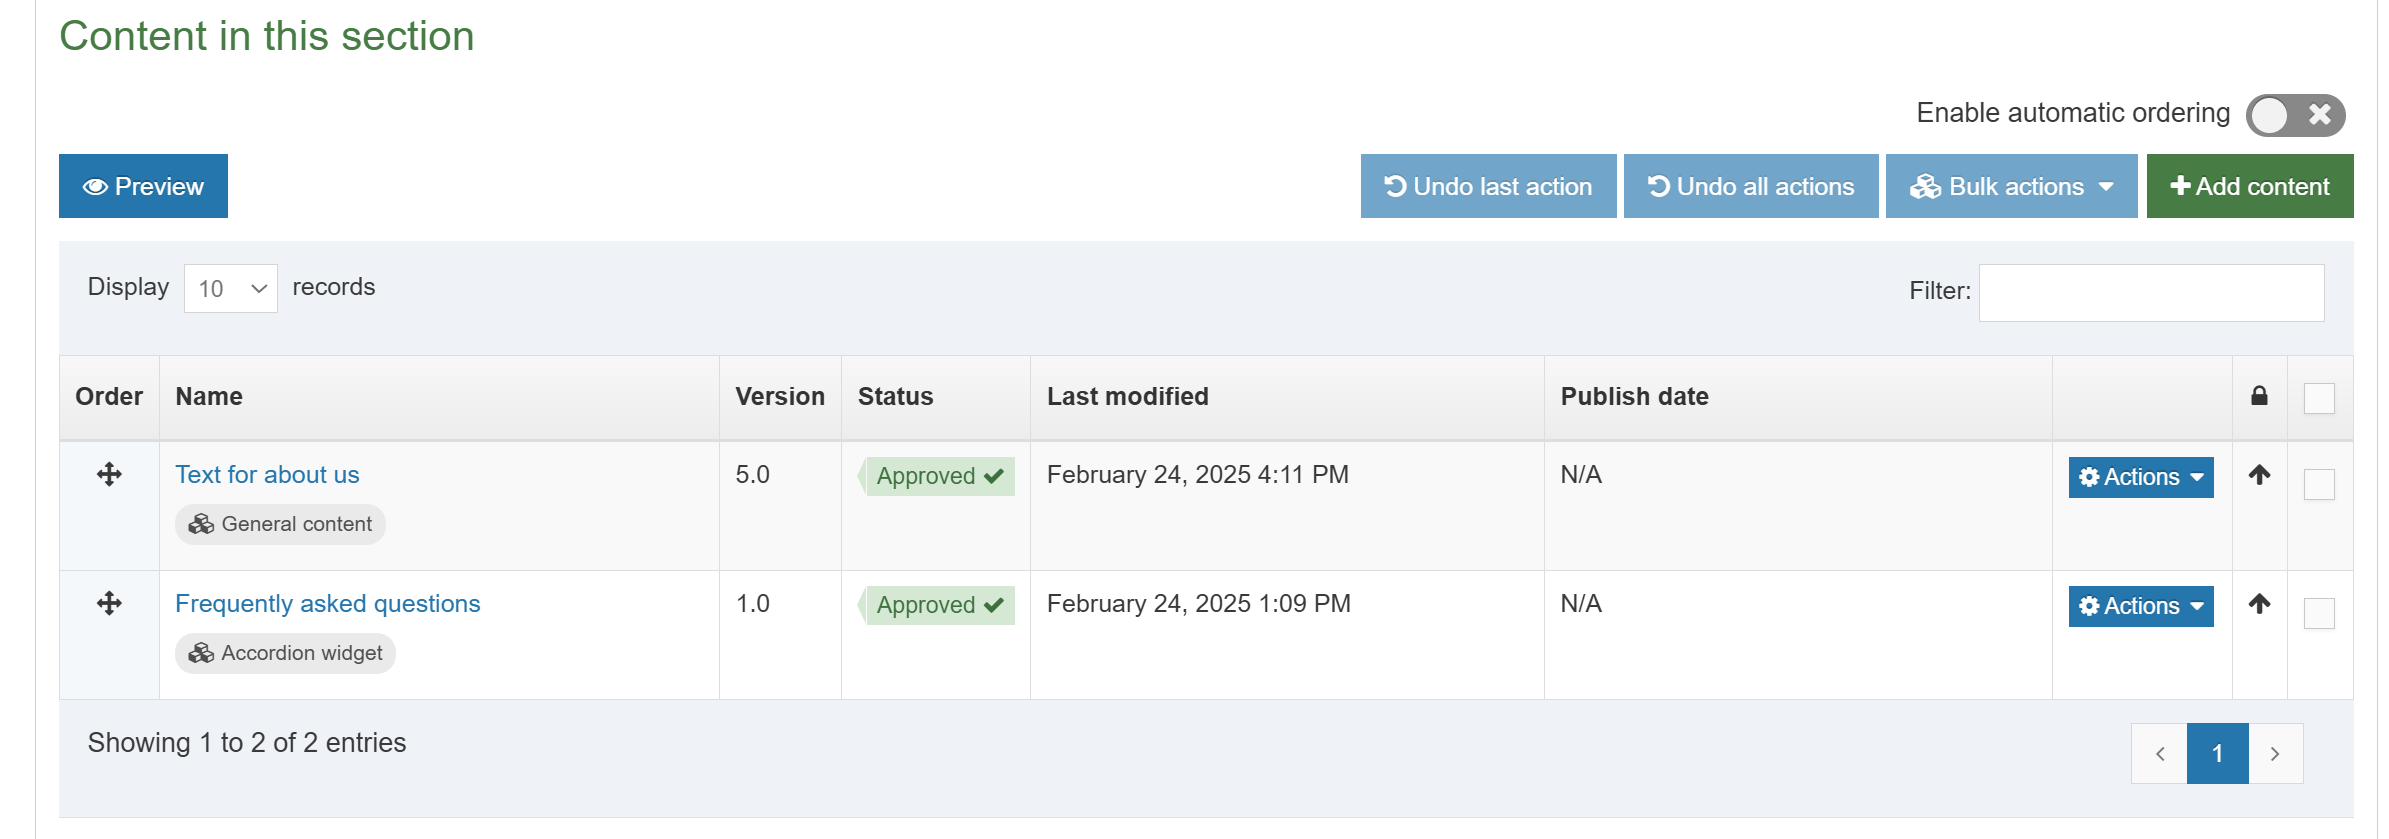Go to pagination page 1
This screenshot has width=2389, height=839.
[x=2217, y=753]
